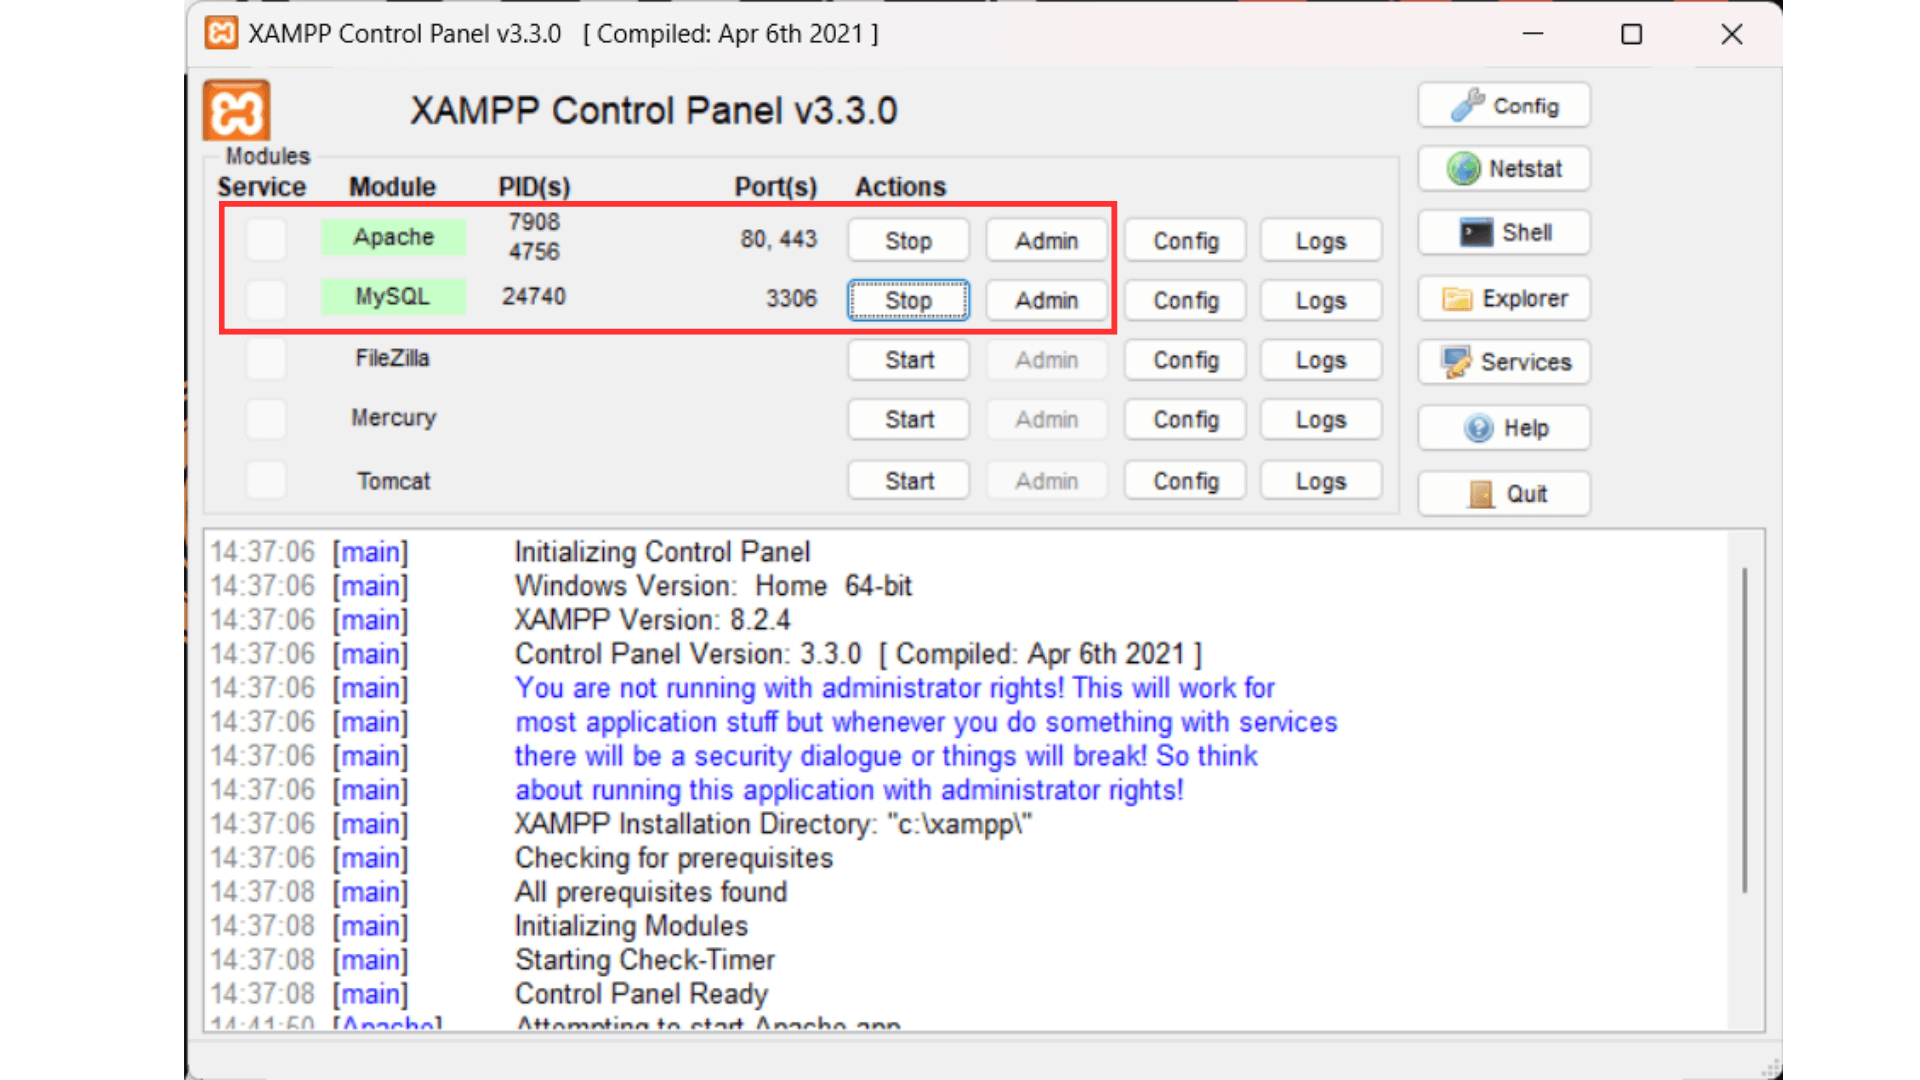The image size is (1920, 1080).
Task: Enable the Tomcat service checkbox
Action: [x=265, y=480]
